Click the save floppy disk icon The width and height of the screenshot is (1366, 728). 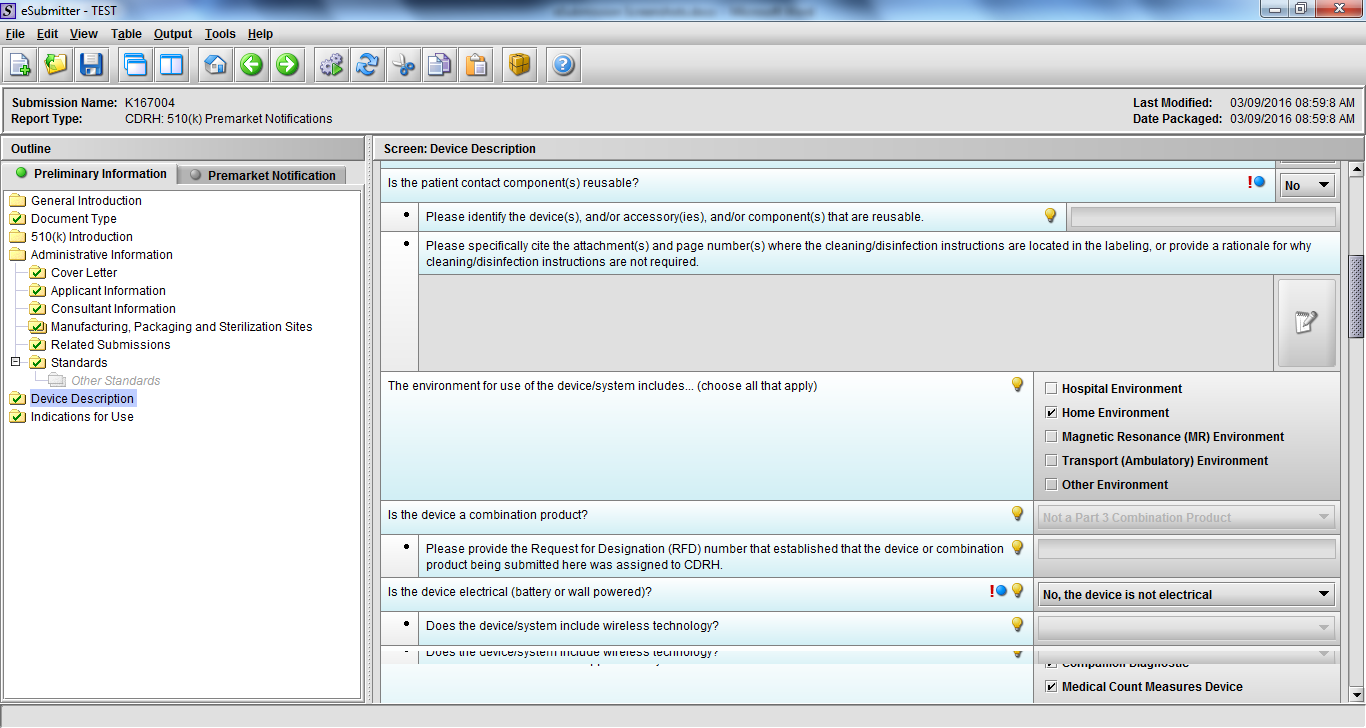92,65
